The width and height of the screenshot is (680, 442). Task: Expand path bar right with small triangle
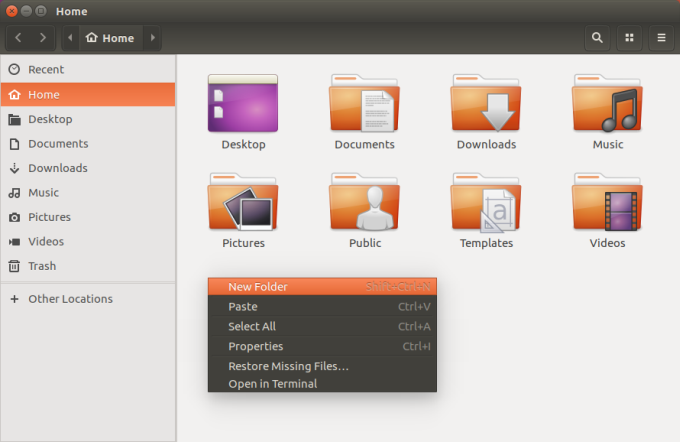(x=152, y=38)
